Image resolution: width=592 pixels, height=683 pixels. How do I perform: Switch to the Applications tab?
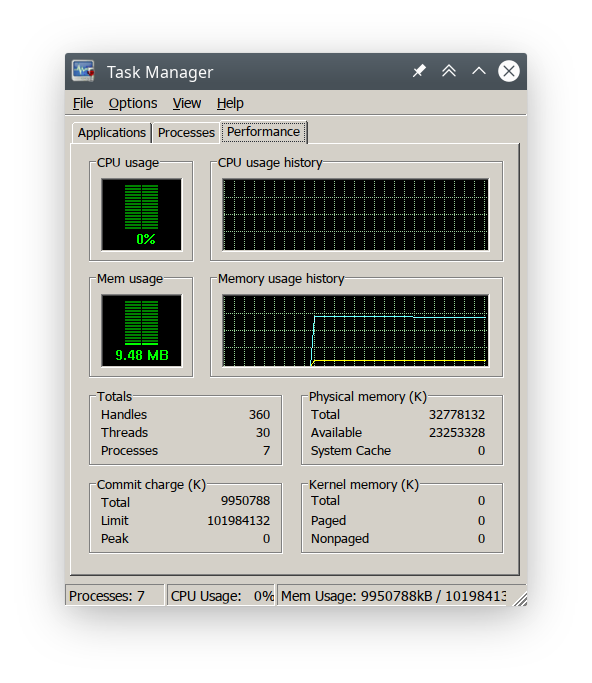112,132
